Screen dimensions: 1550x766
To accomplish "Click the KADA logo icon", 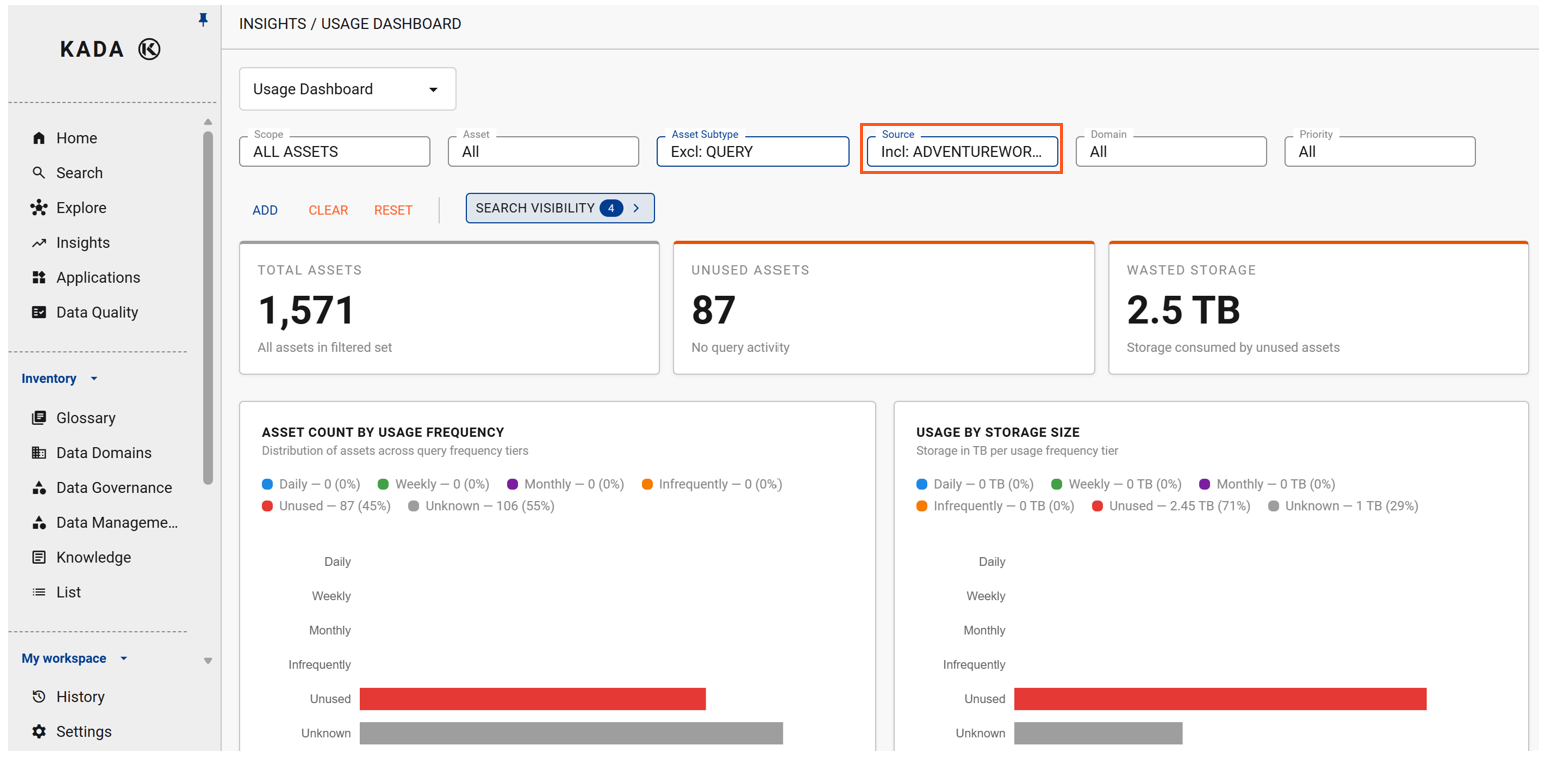I will point(149,49).
